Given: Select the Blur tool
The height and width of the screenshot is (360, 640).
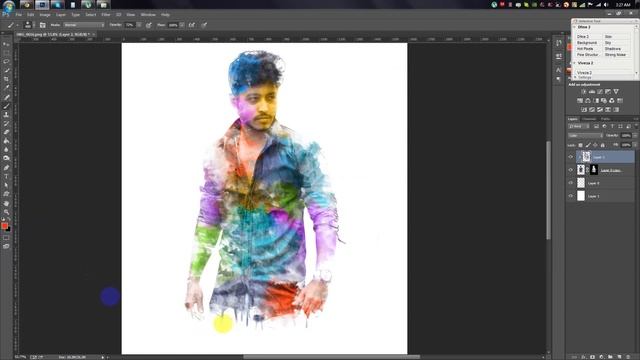Looking at the screenshot, I should click(x=6, y=150).
